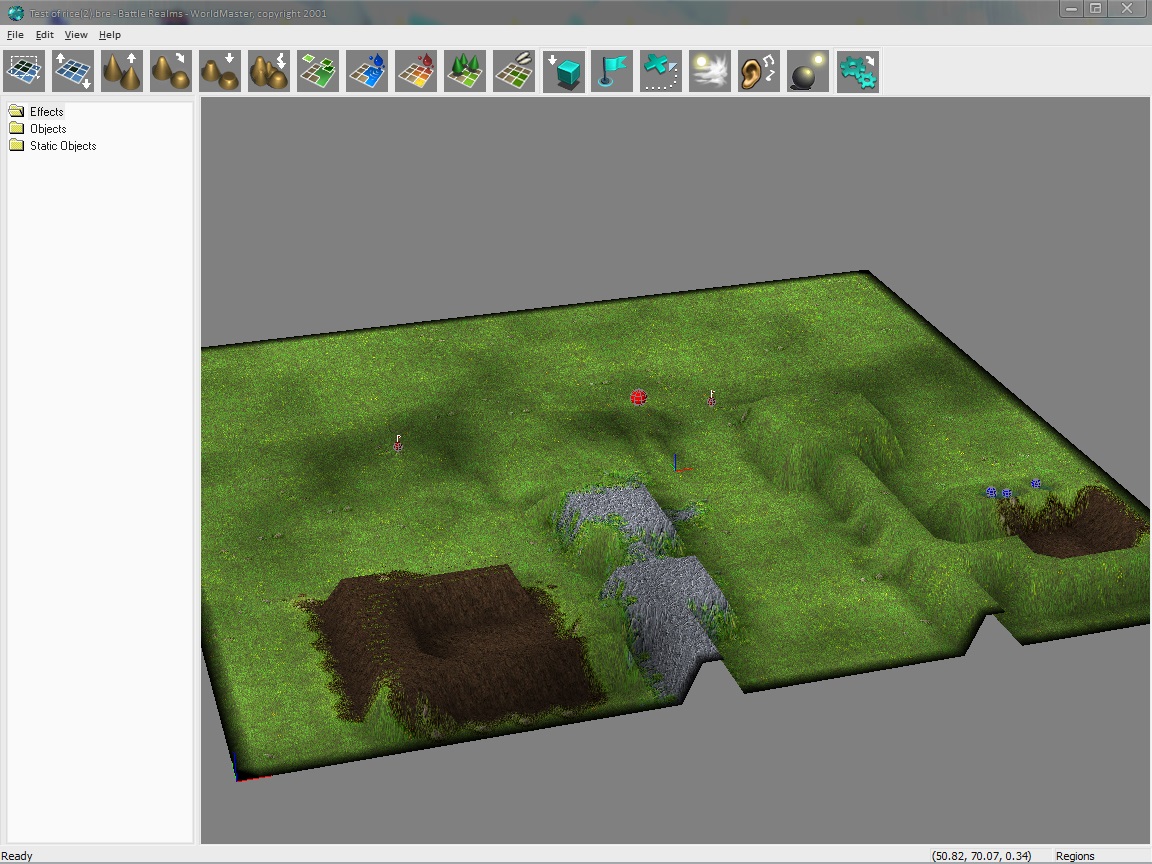Select the flag marker on left hill
This screenshot has height=864, width=1152.
click(397, 442)
